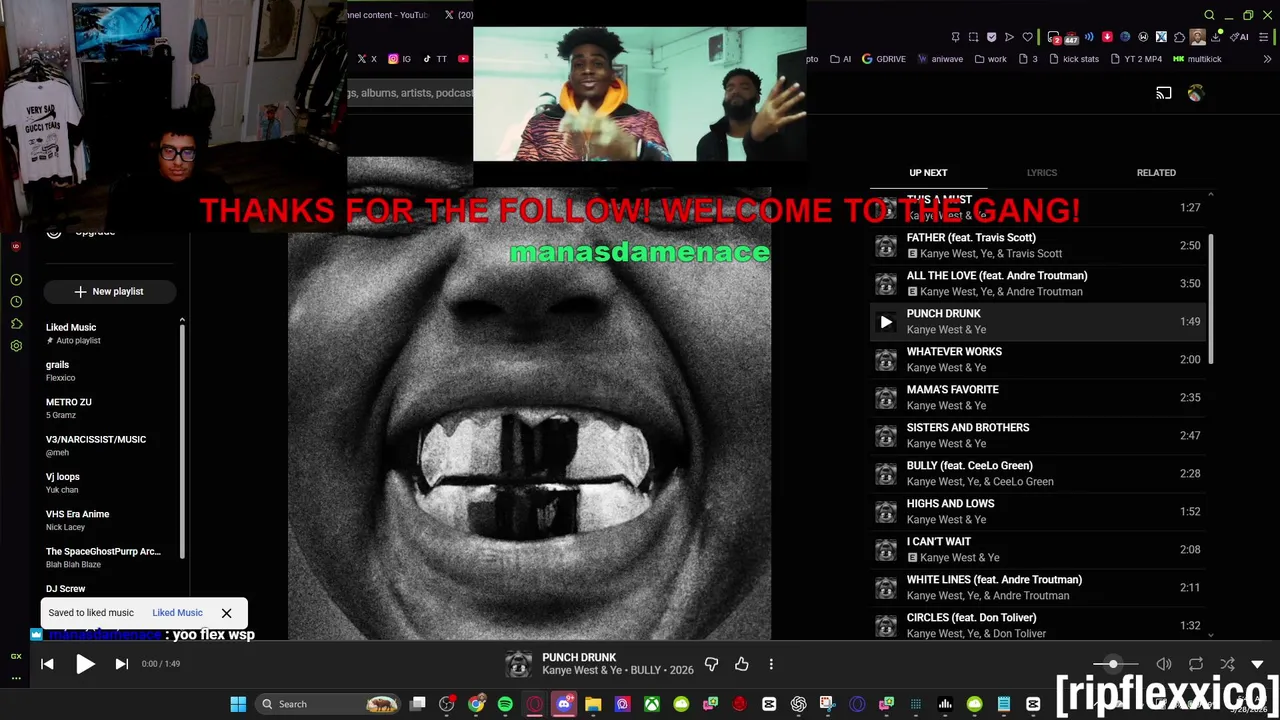The height and width of the screenshot is (720, 1280).
Task: Toggle repeat mode in the player
Action: [1196, 664]
